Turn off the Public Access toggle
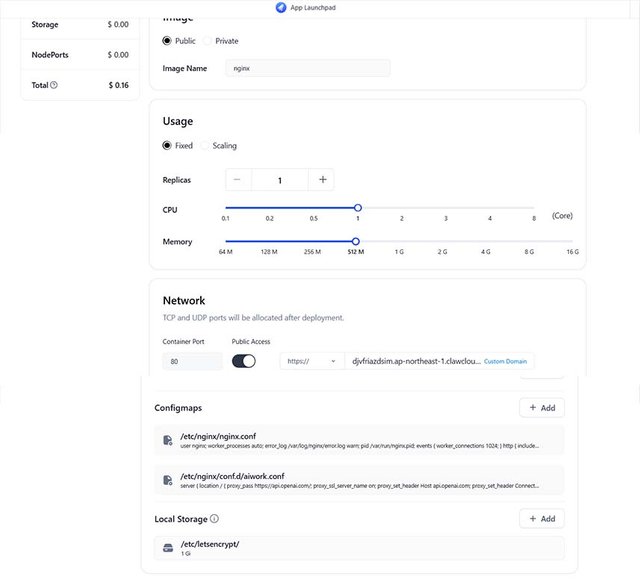 coord(243,361)
